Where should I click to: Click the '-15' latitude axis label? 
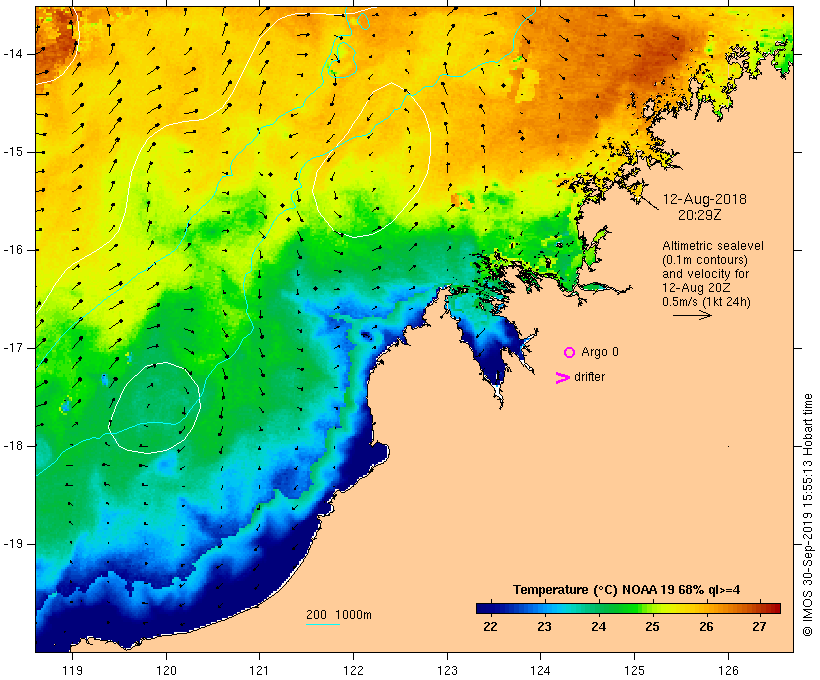(x=13, y=152)
